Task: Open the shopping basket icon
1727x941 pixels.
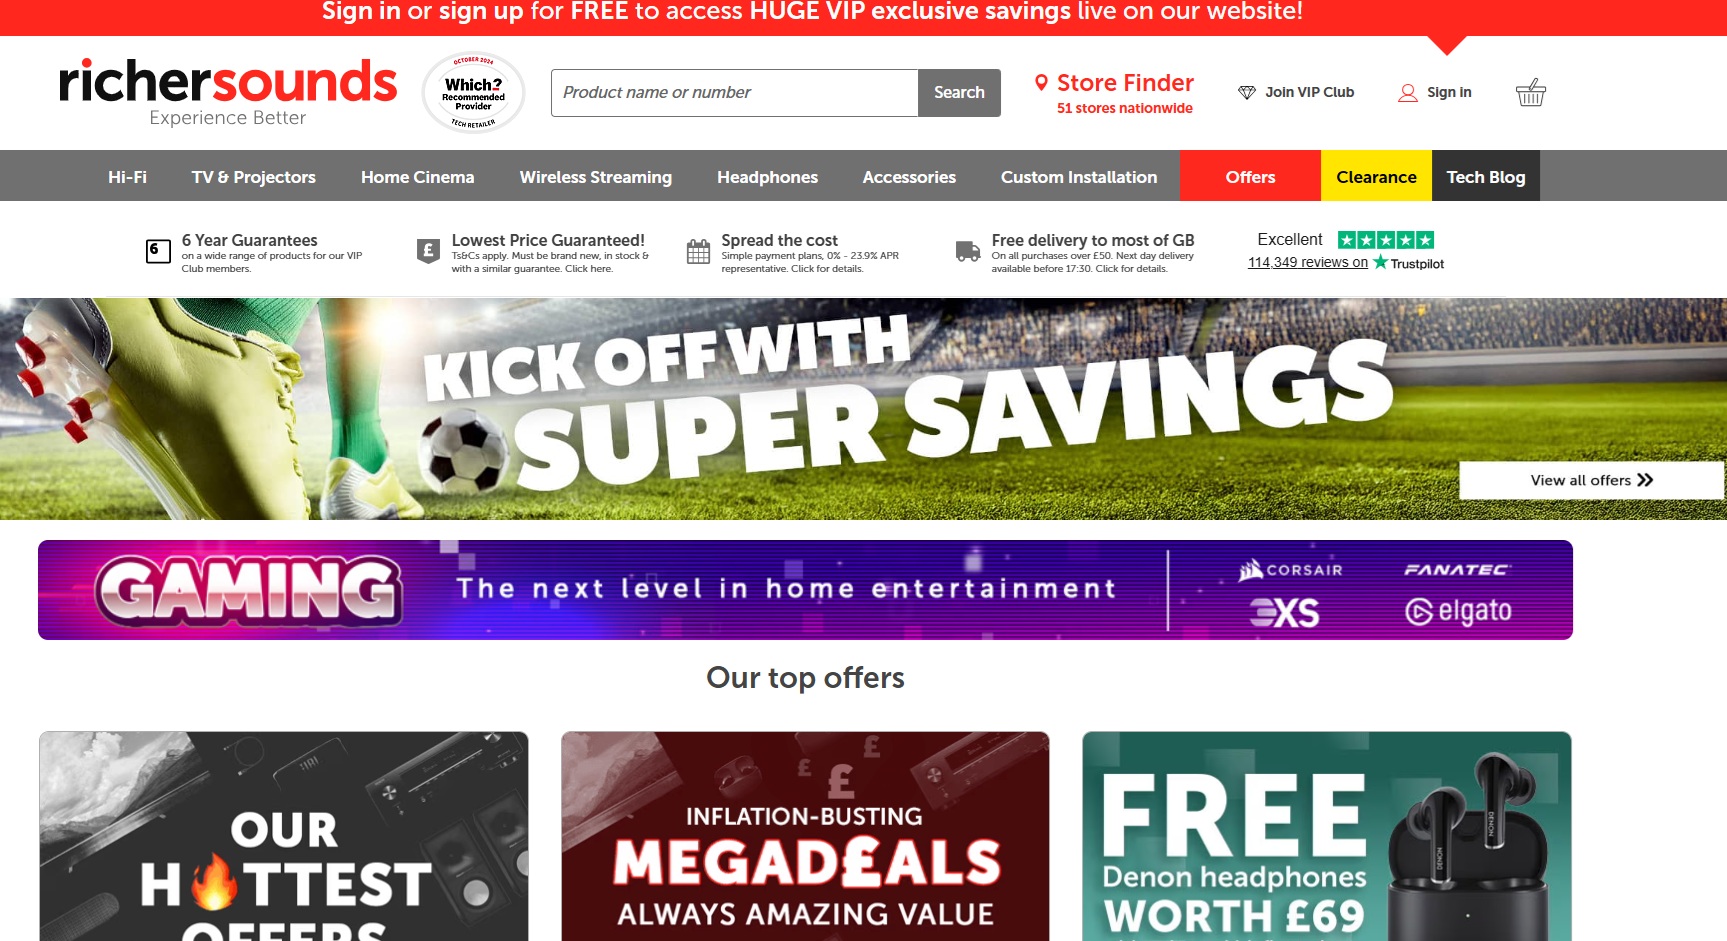Action: [x=1531, y=93]
